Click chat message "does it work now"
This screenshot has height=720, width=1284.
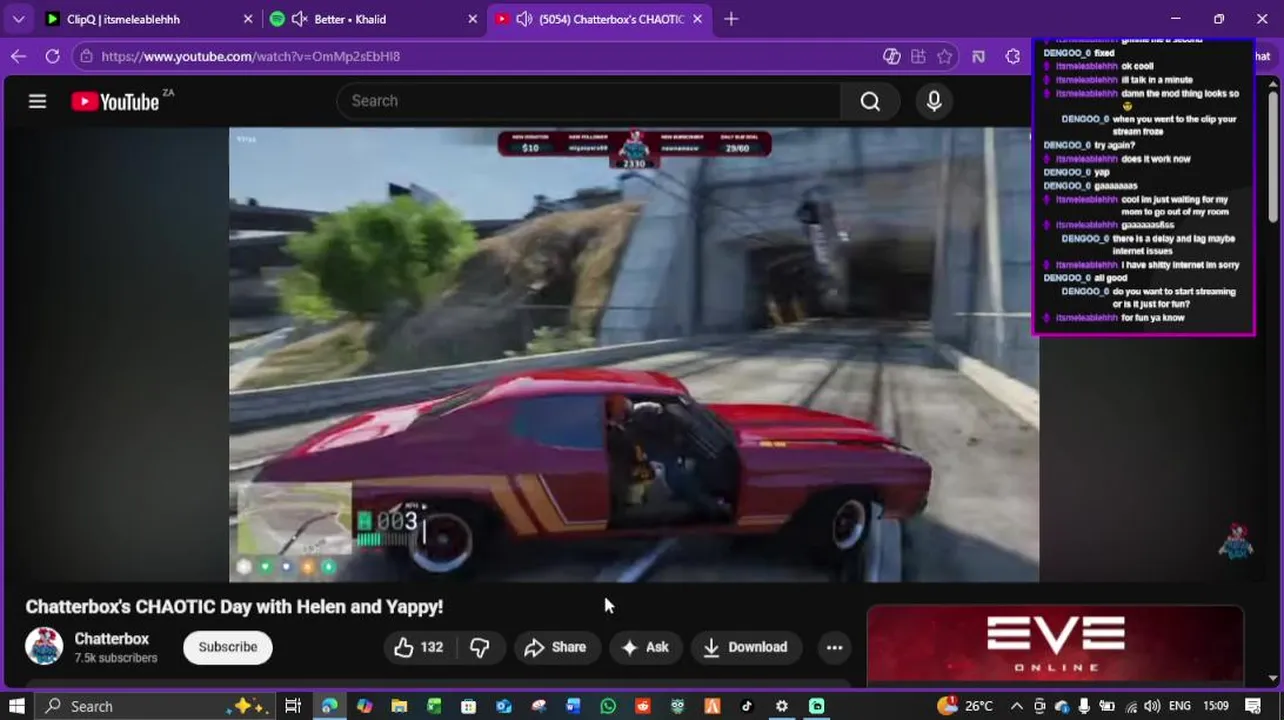coord(1156,159)
